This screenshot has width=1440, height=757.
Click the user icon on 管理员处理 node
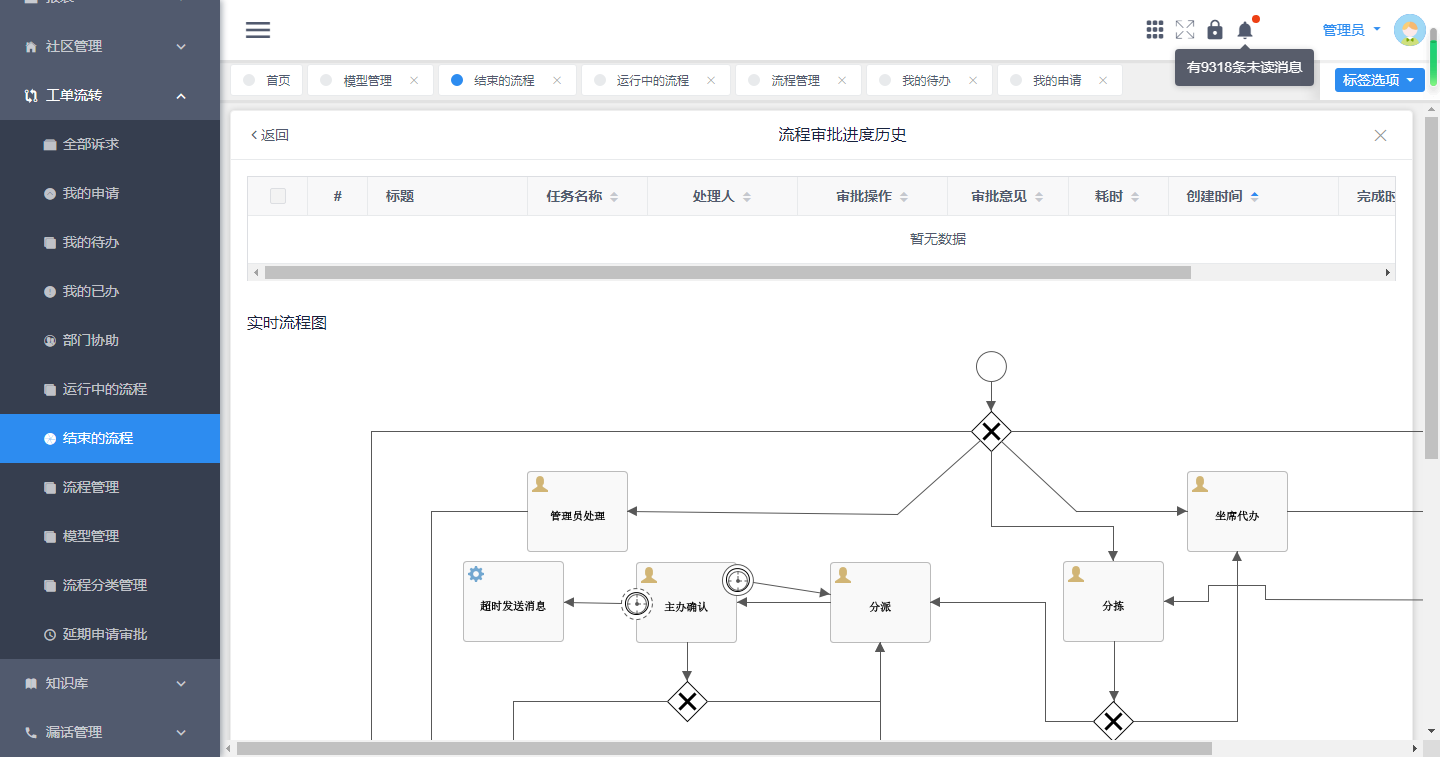tap(540, 484)
